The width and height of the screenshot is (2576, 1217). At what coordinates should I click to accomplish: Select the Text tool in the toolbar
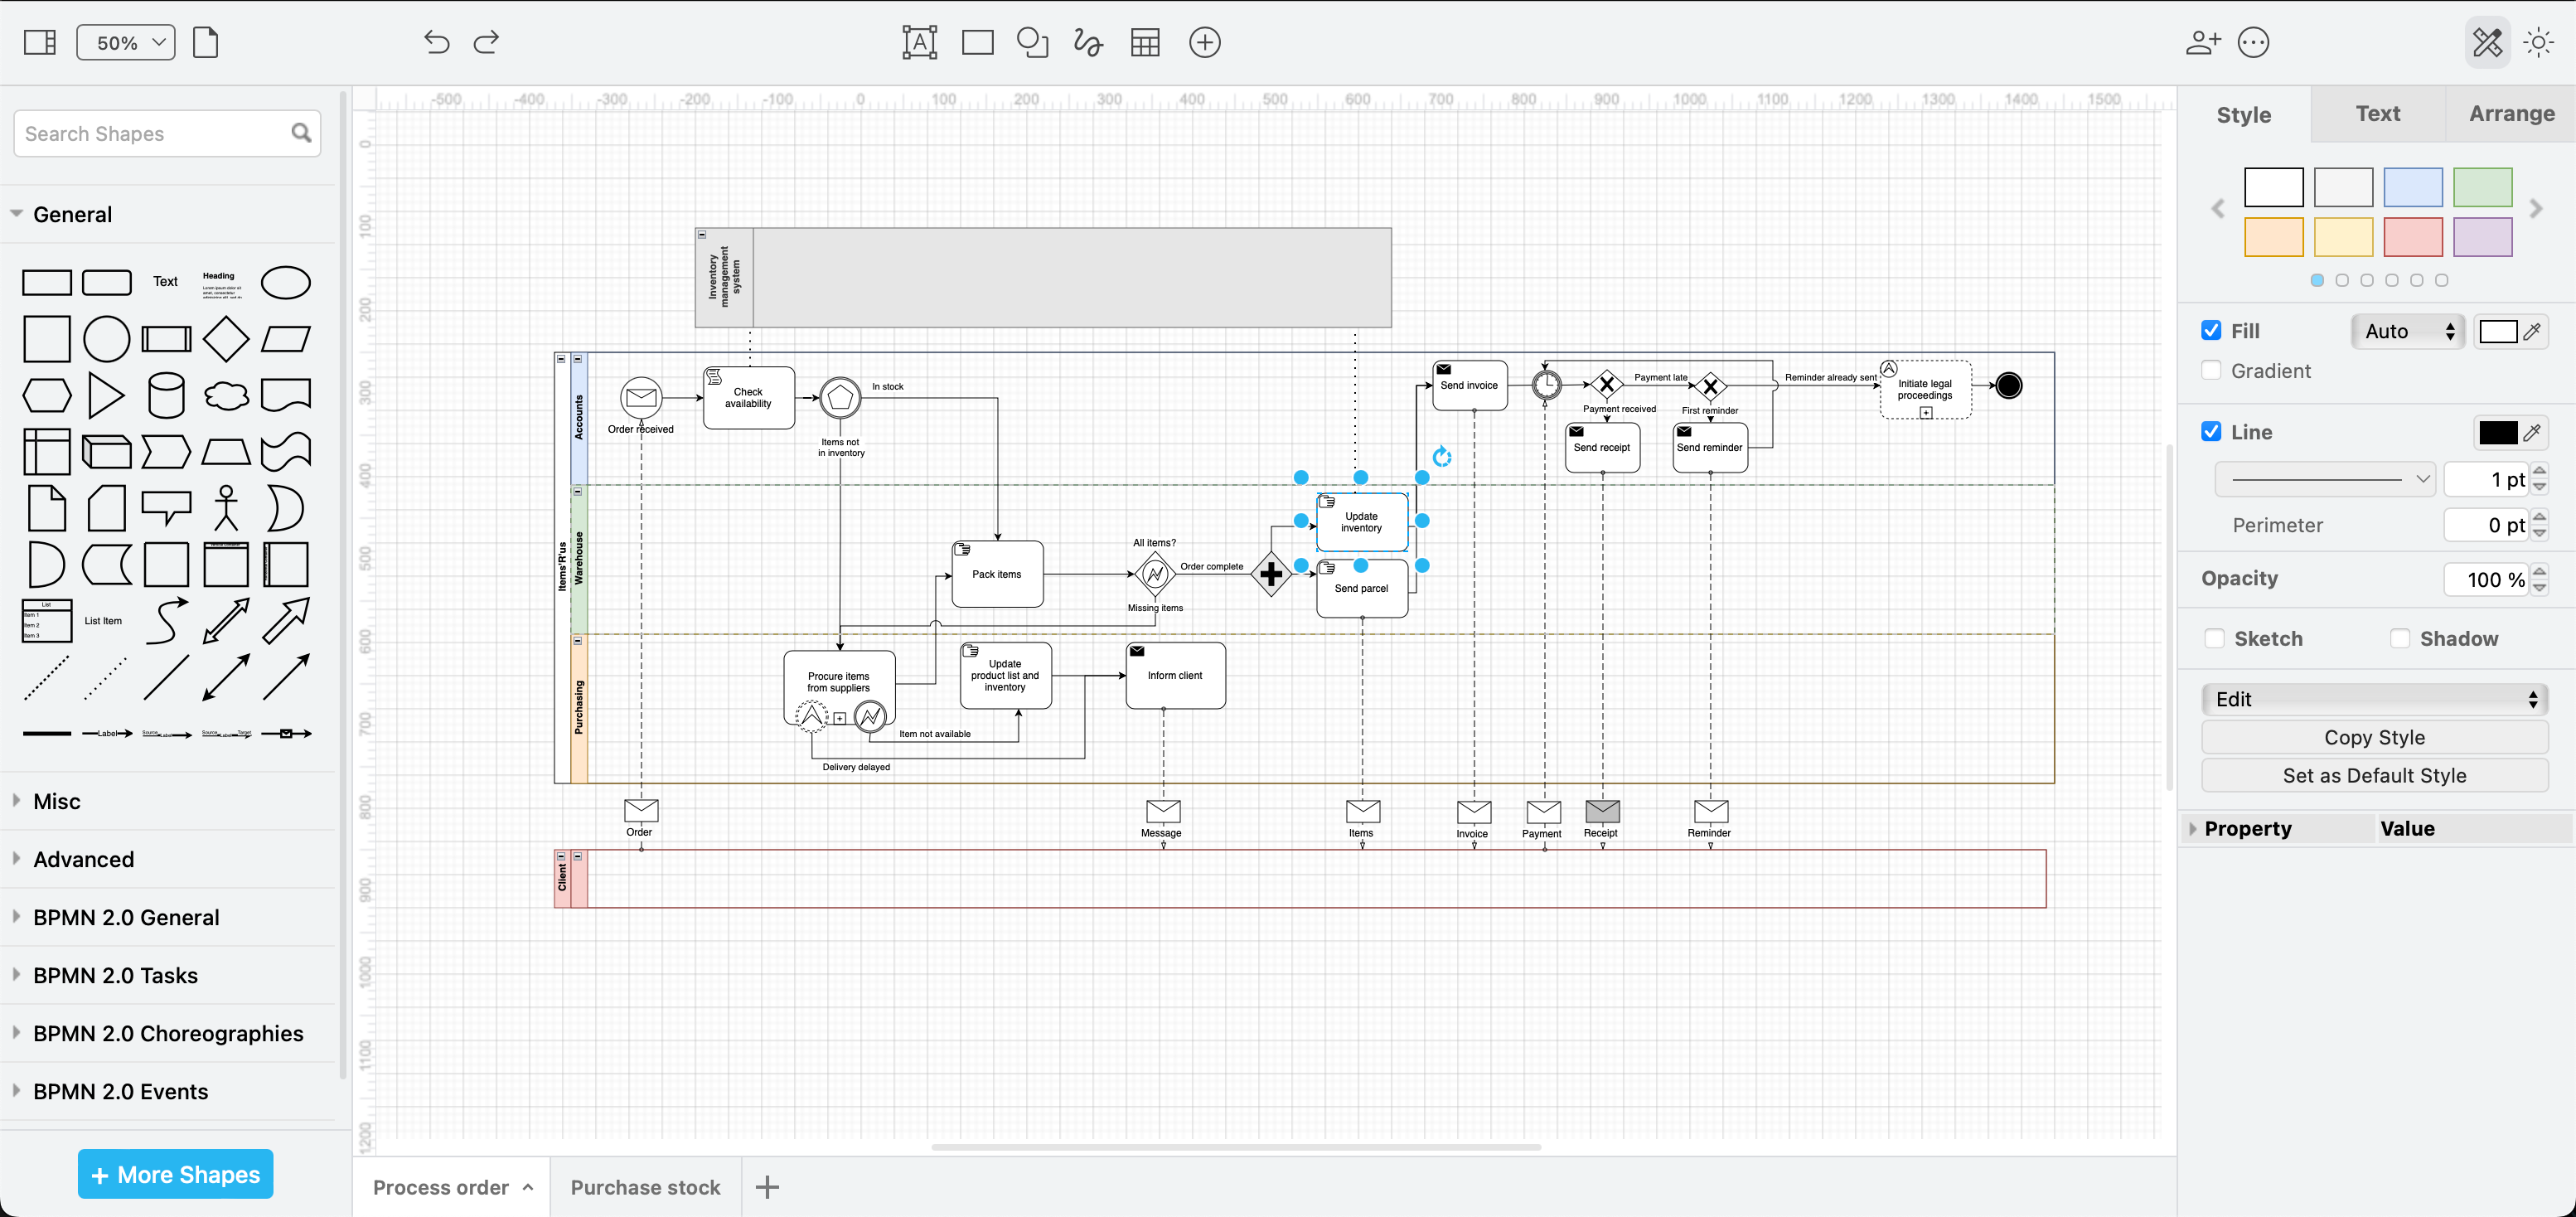pyautogui.click(x=918, y=42)
